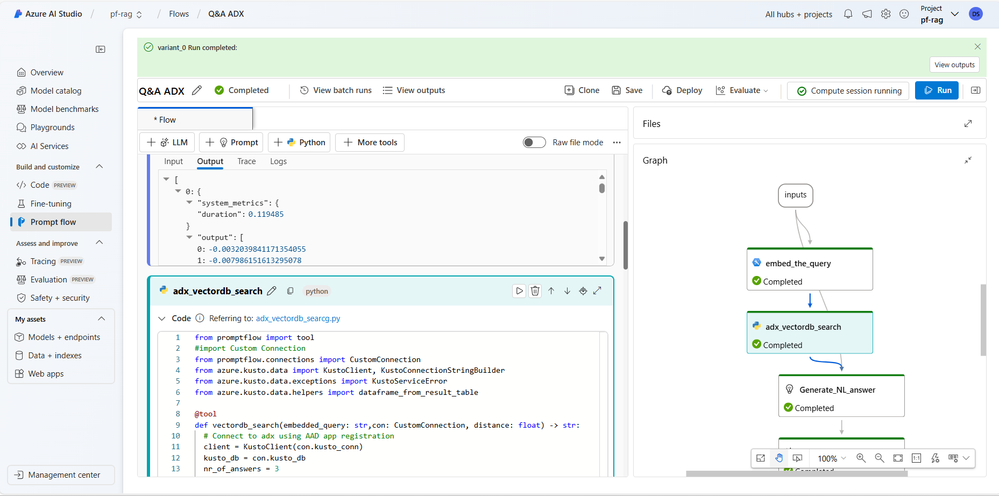Open the DS user account avatar
This screenshot has width=999, height=496.
click(975, 14)
